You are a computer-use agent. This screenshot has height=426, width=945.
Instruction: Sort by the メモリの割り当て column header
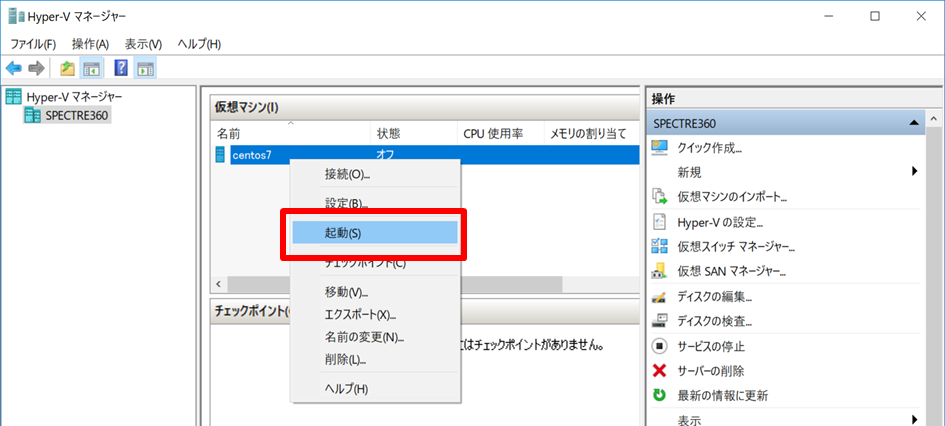tap(591, 134)
